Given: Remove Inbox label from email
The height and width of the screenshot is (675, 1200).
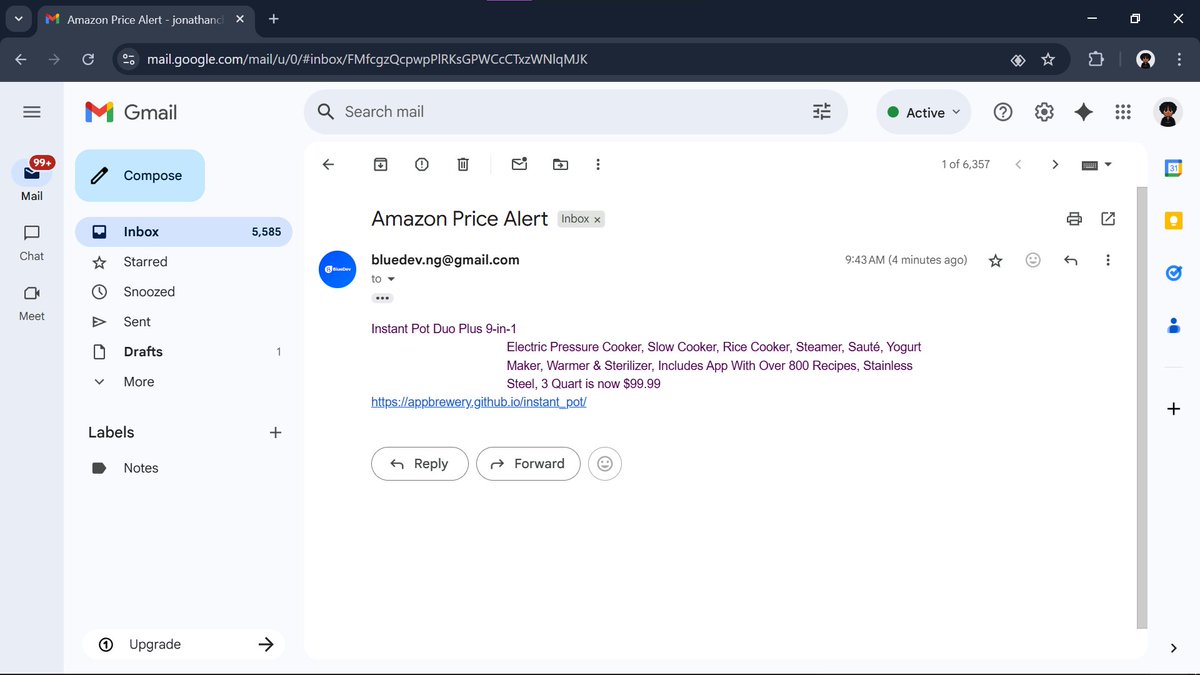Looking at the screenshot, I should point(597,219).
